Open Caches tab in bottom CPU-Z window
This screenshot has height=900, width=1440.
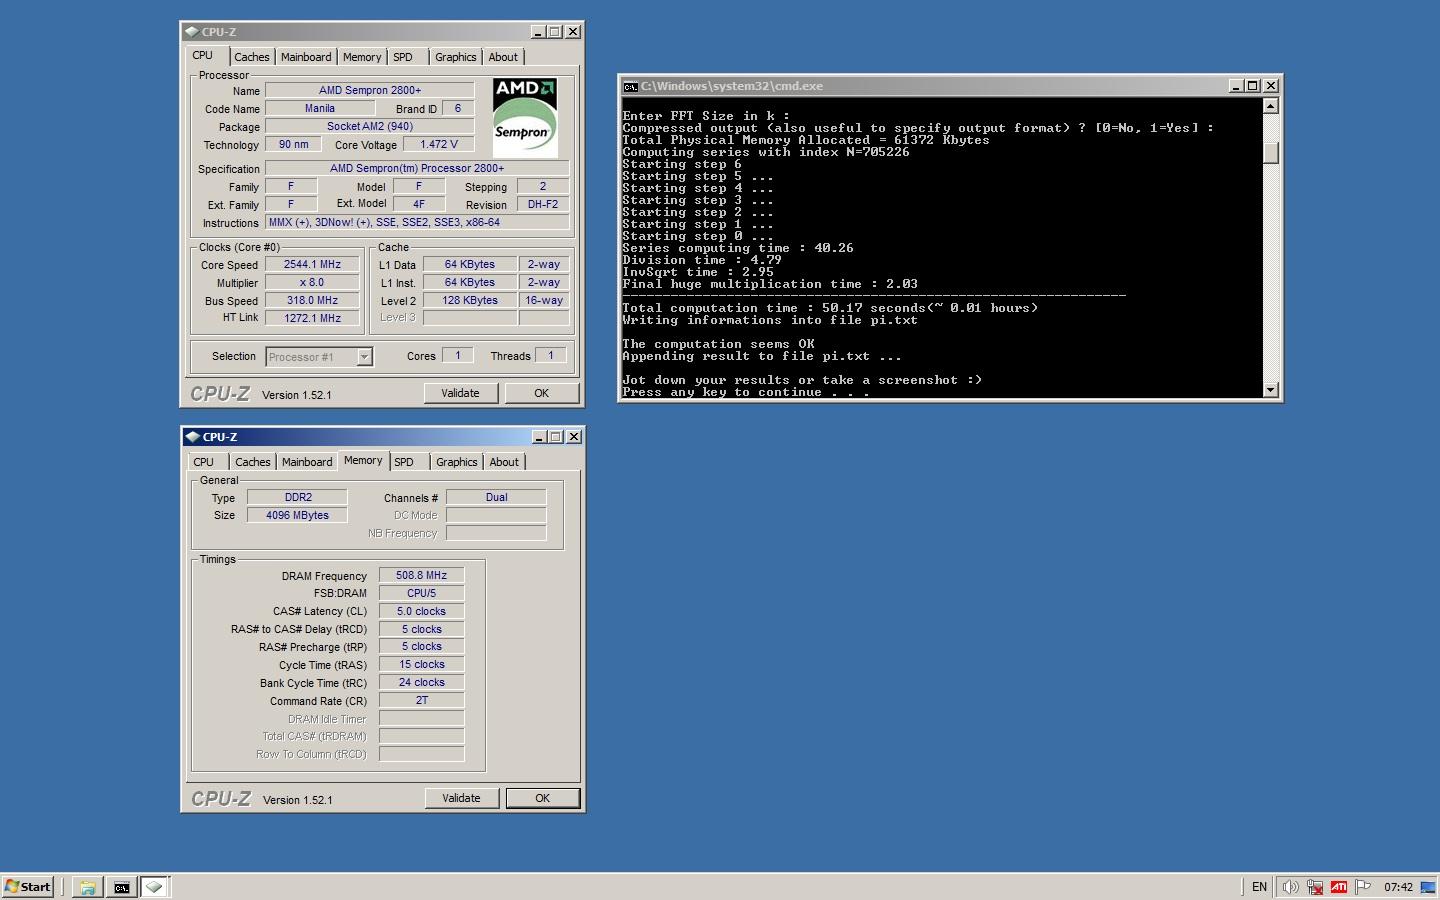(253, 462)
